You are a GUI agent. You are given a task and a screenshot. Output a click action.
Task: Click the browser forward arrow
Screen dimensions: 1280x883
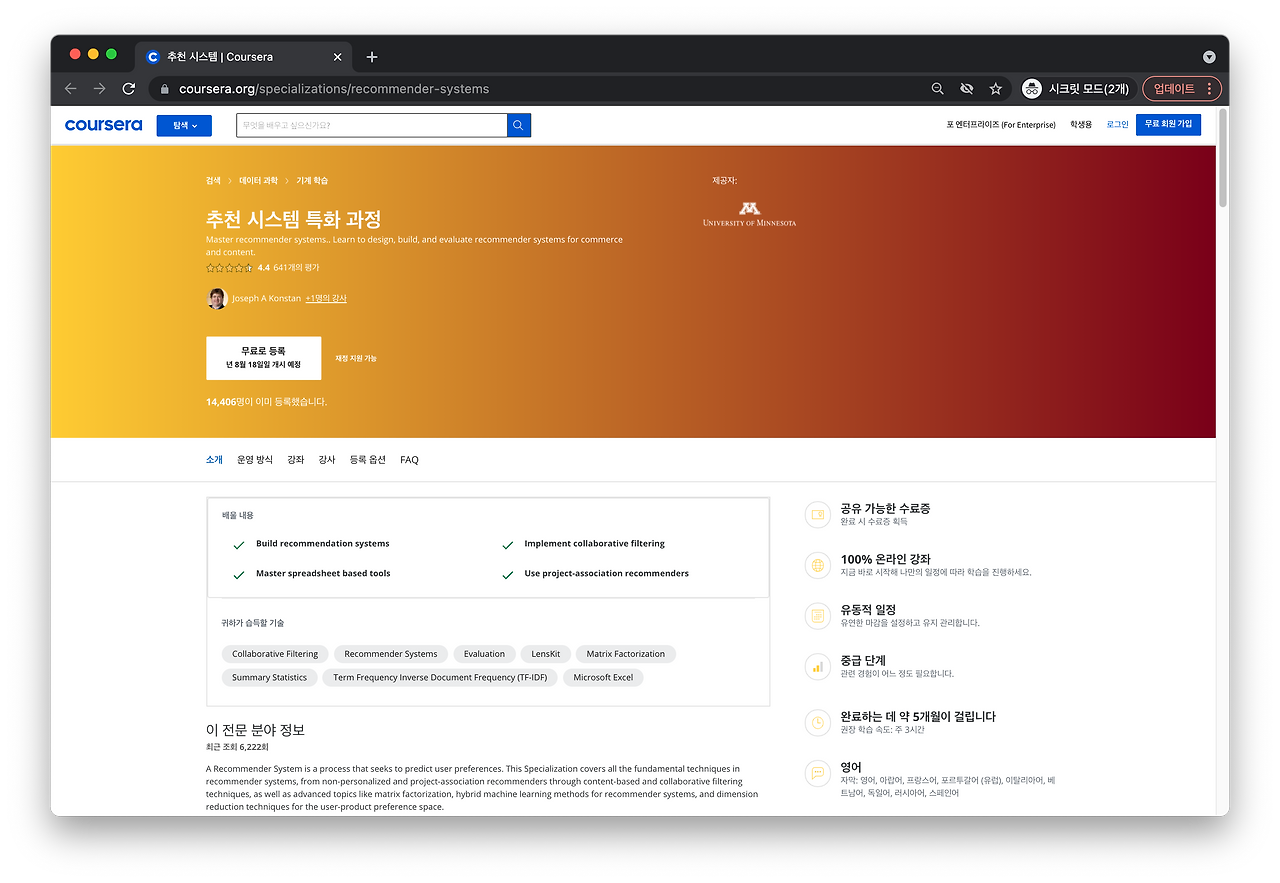coord(100,89)
